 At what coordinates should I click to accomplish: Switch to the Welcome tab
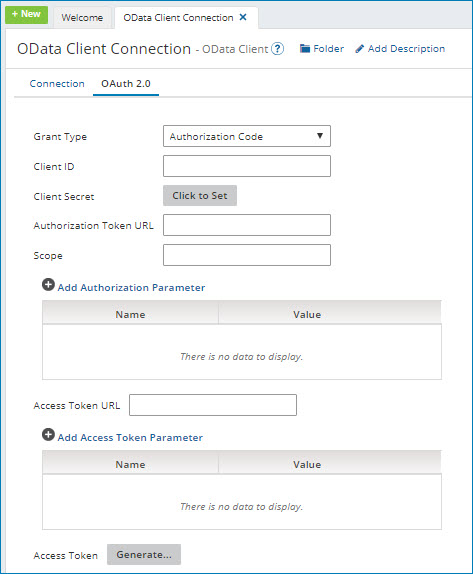[82, 18]
